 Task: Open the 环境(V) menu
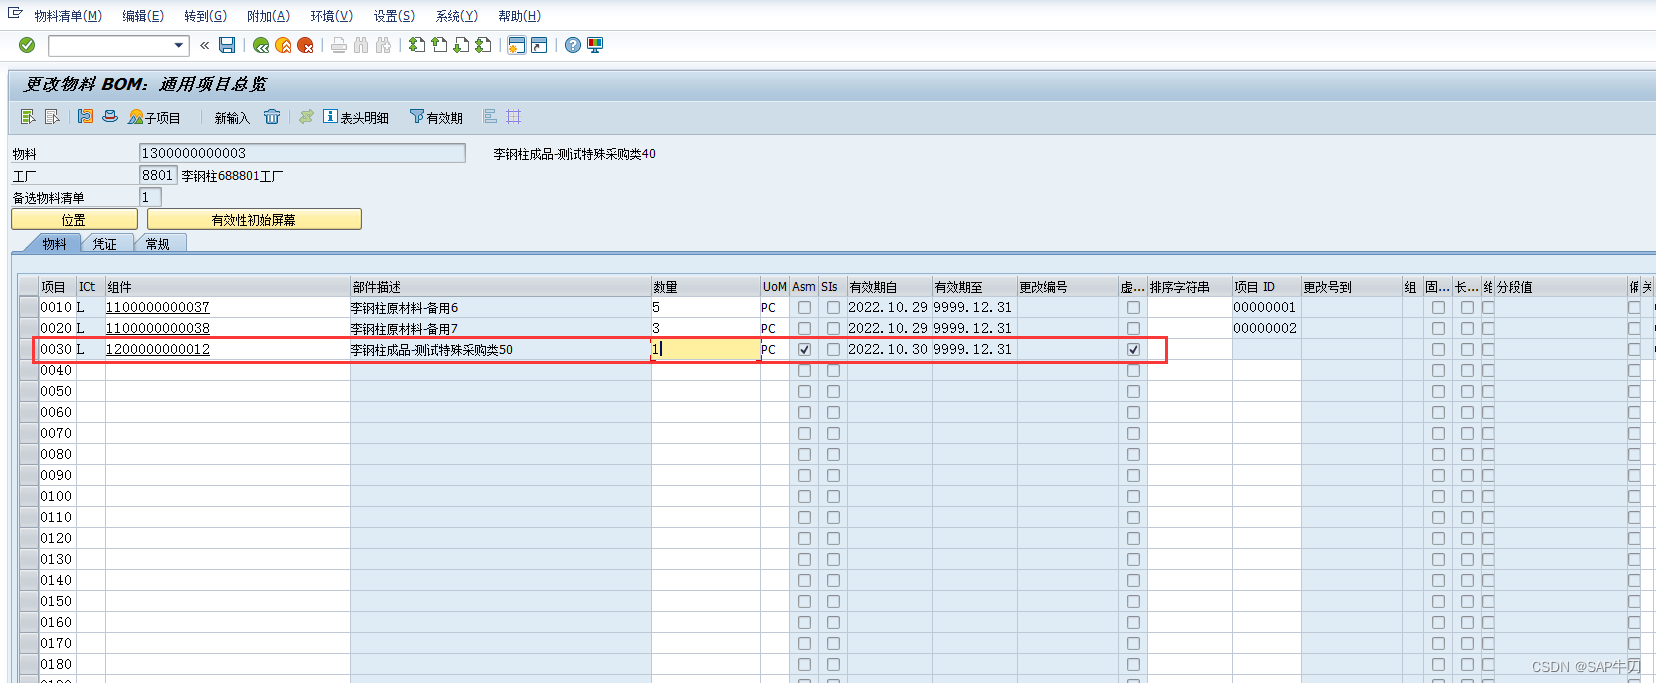pos(331,16)
